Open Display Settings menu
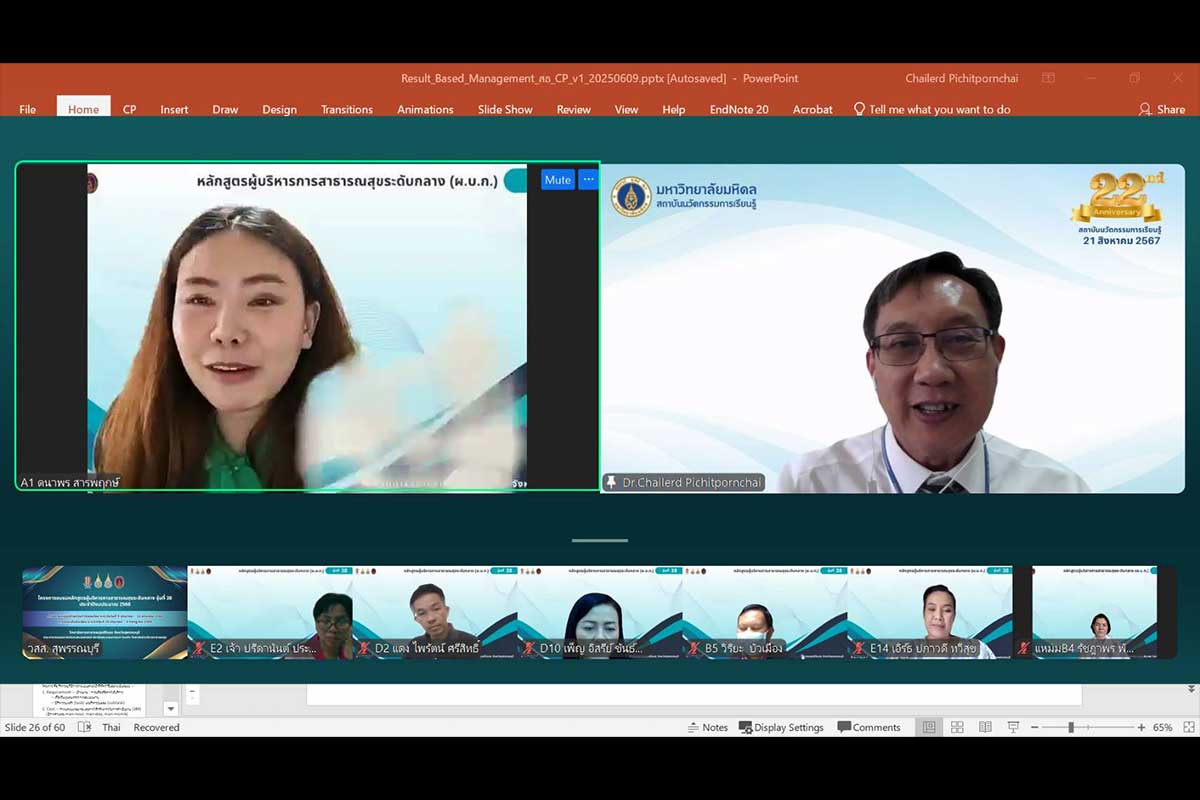The width and height of the screenshot is (1200, 800). (x=781, y=727)
